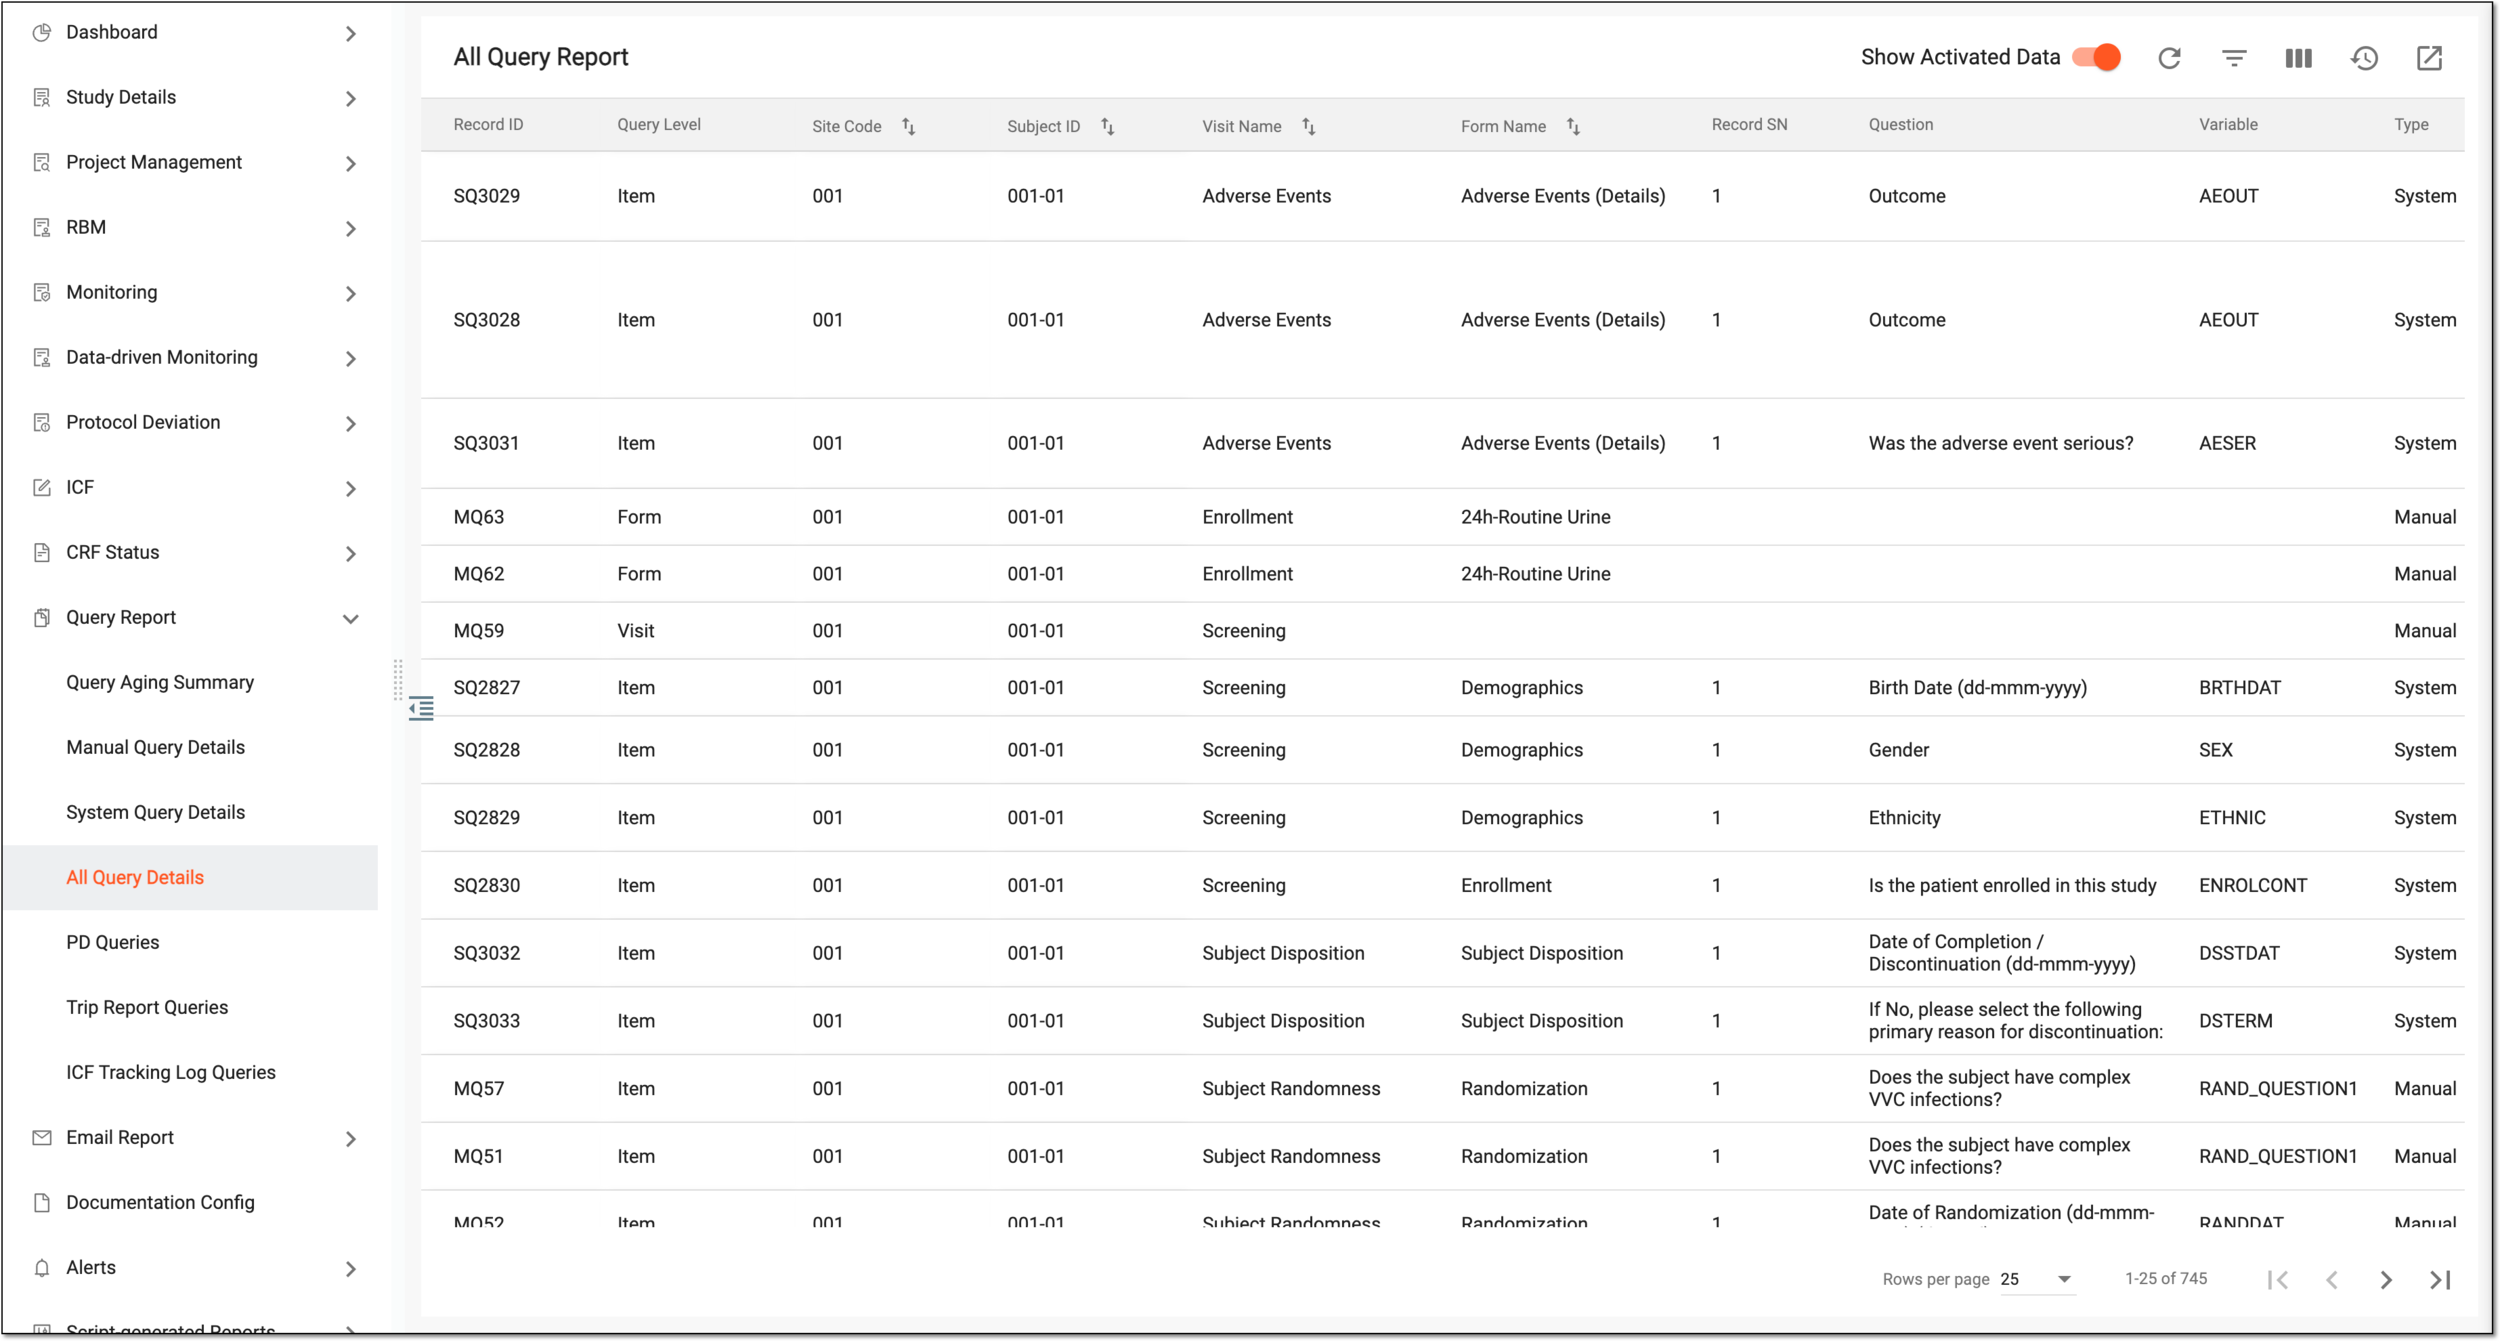Click the Study Details sidebar icon
The height and width of the screenshot is (1341, 2500).
(41, 97)
